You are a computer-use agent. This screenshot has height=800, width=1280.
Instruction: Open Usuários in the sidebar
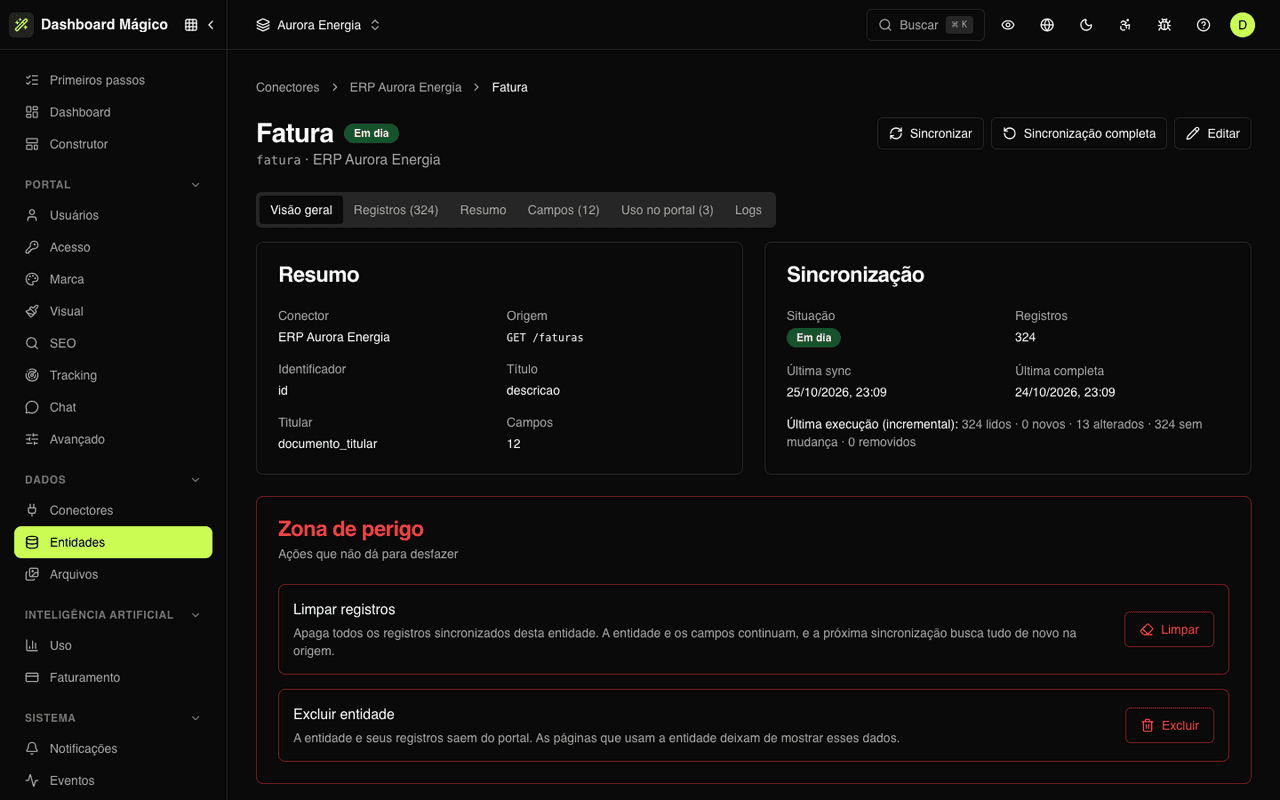(113, 215)
